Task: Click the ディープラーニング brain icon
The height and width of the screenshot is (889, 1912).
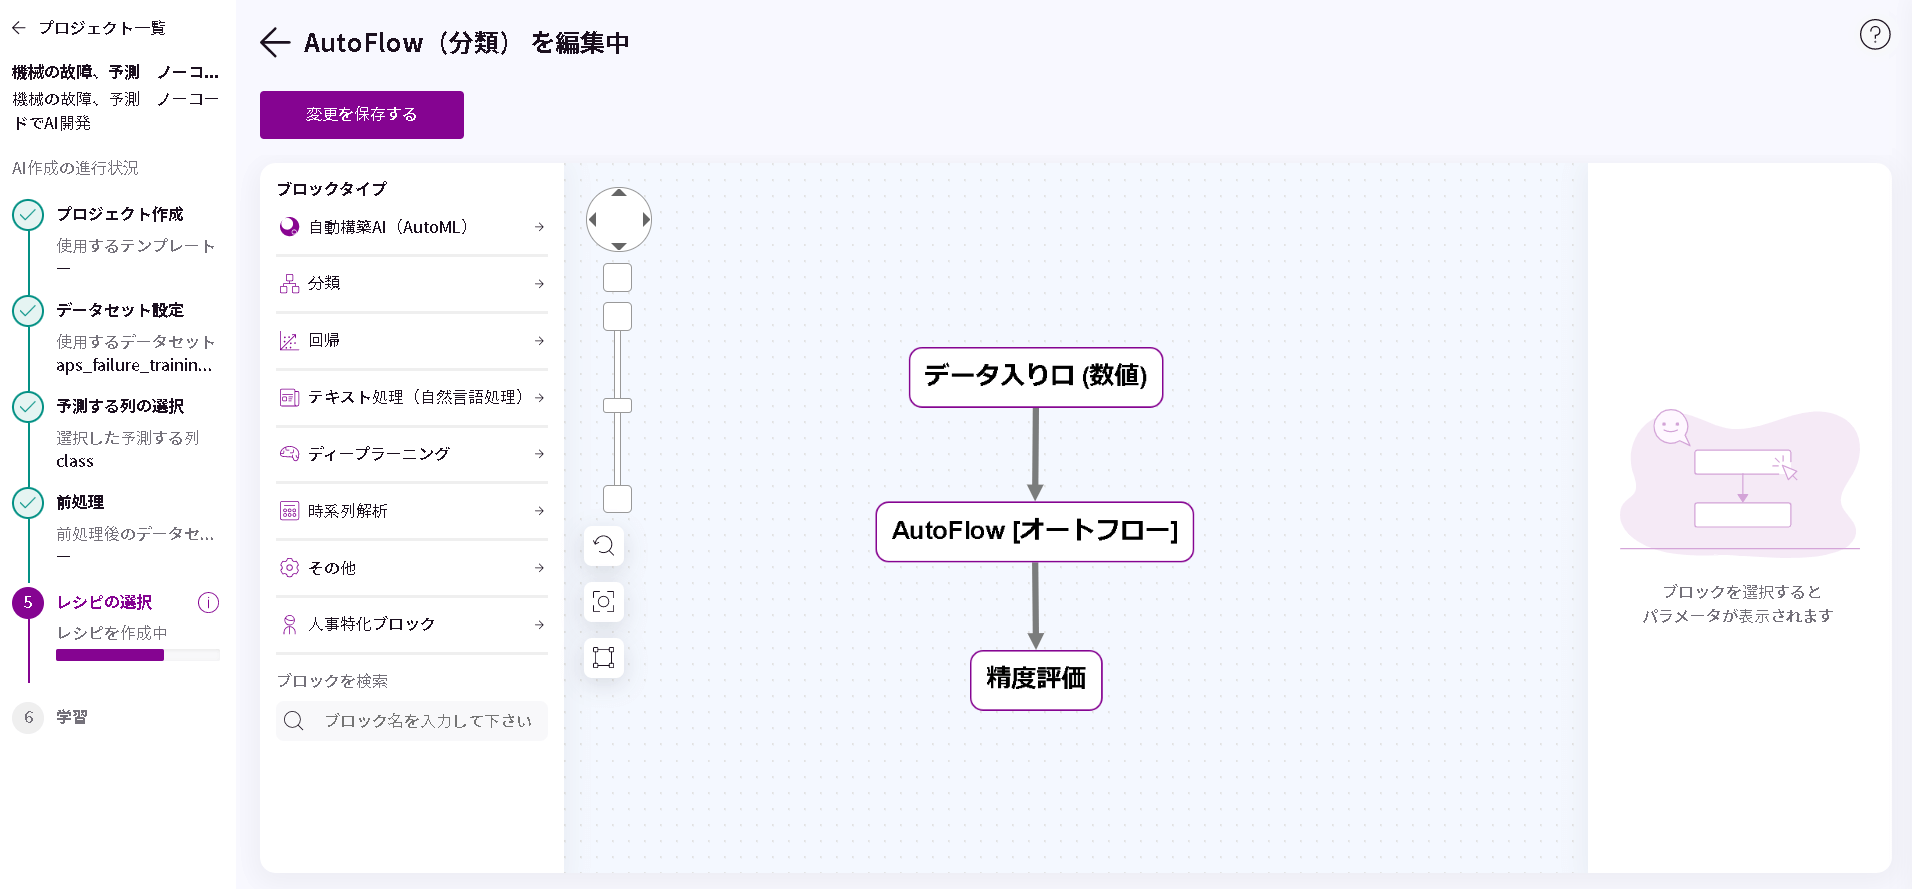Action: click(289, 454)
